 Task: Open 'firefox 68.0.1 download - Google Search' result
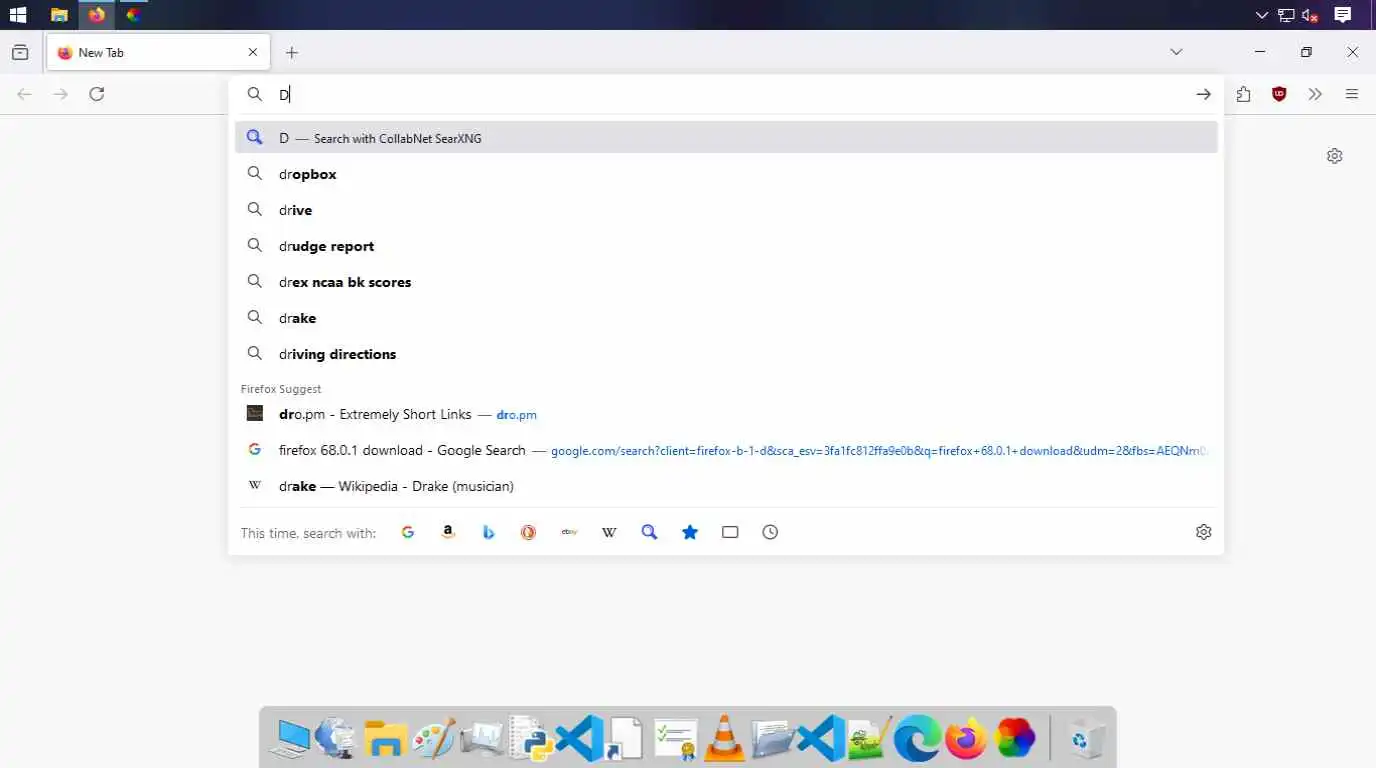coord(726,450)
